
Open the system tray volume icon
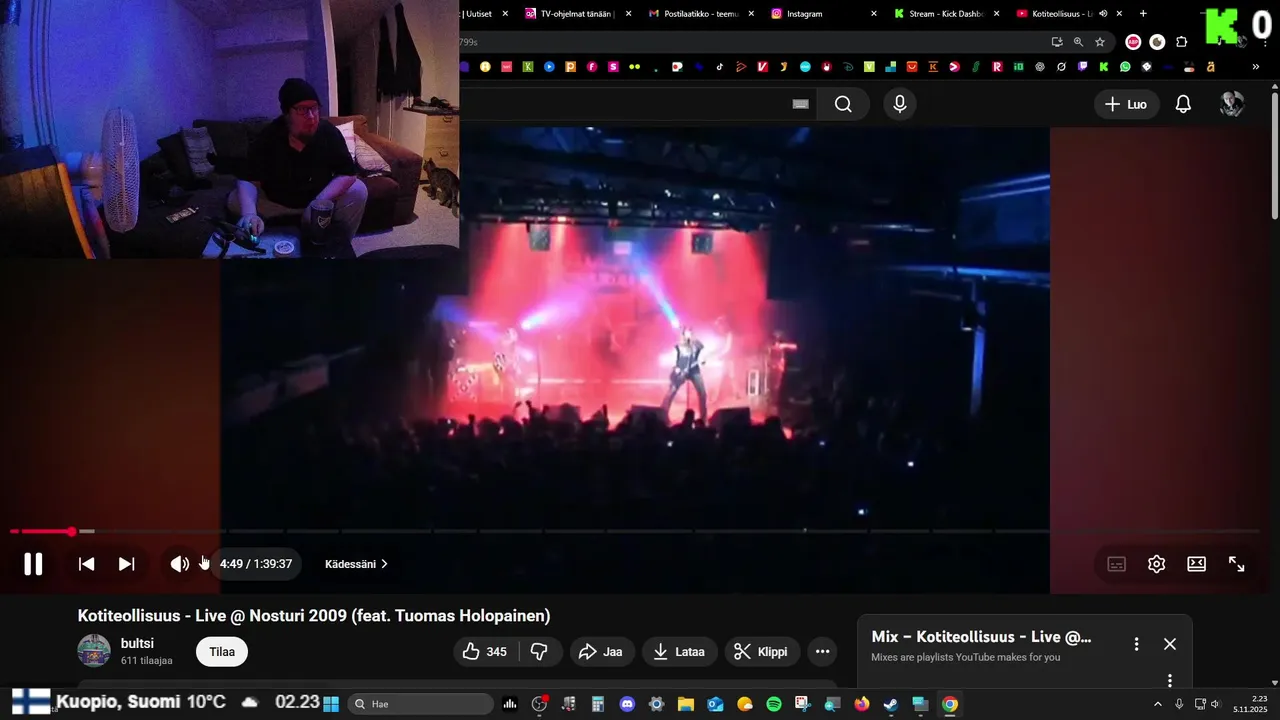click(1215, 704)
